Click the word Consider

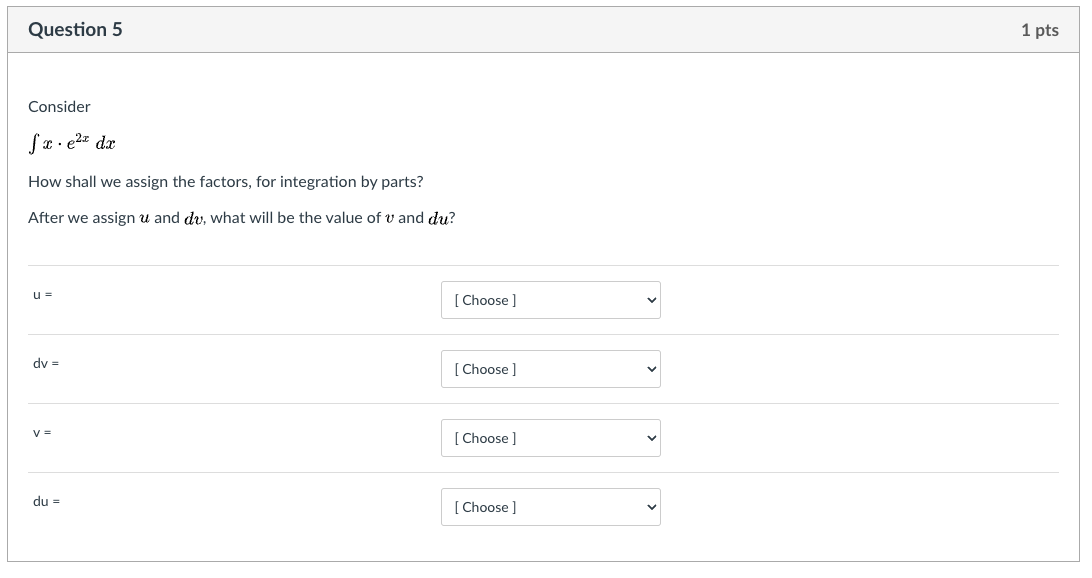click(x=59, y=106)
